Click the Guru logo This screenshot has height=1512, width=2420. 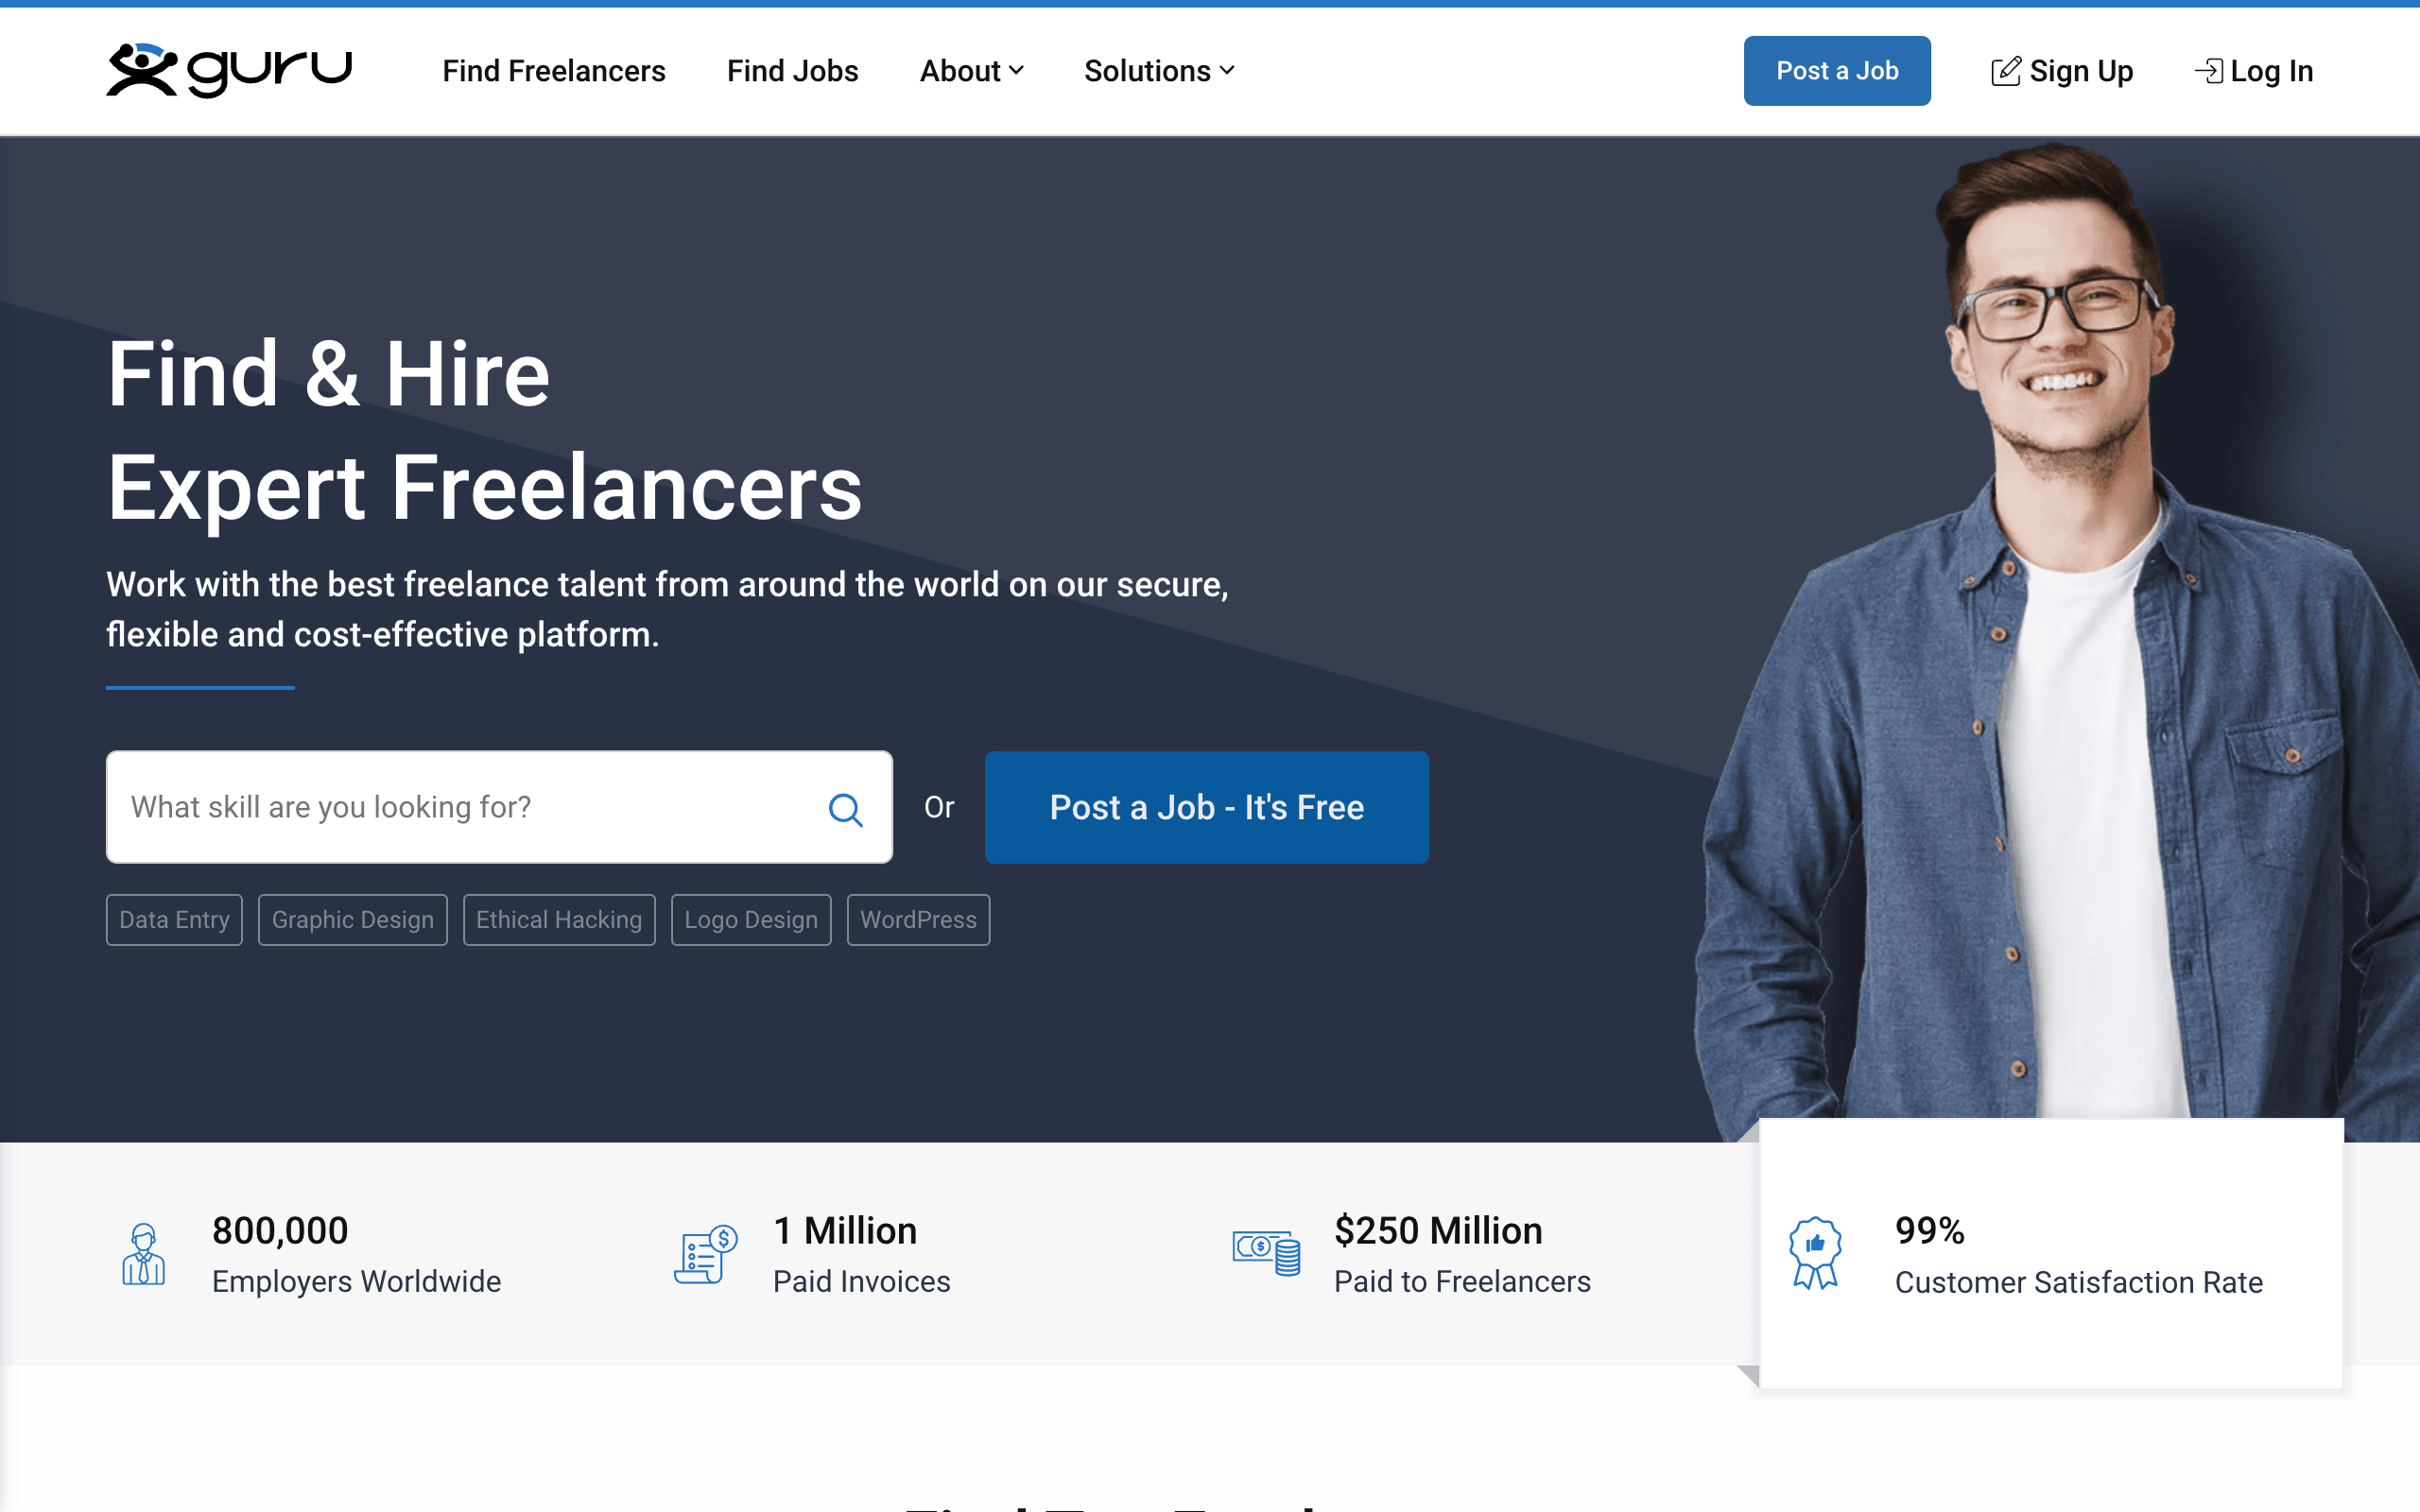click(228, 70)
